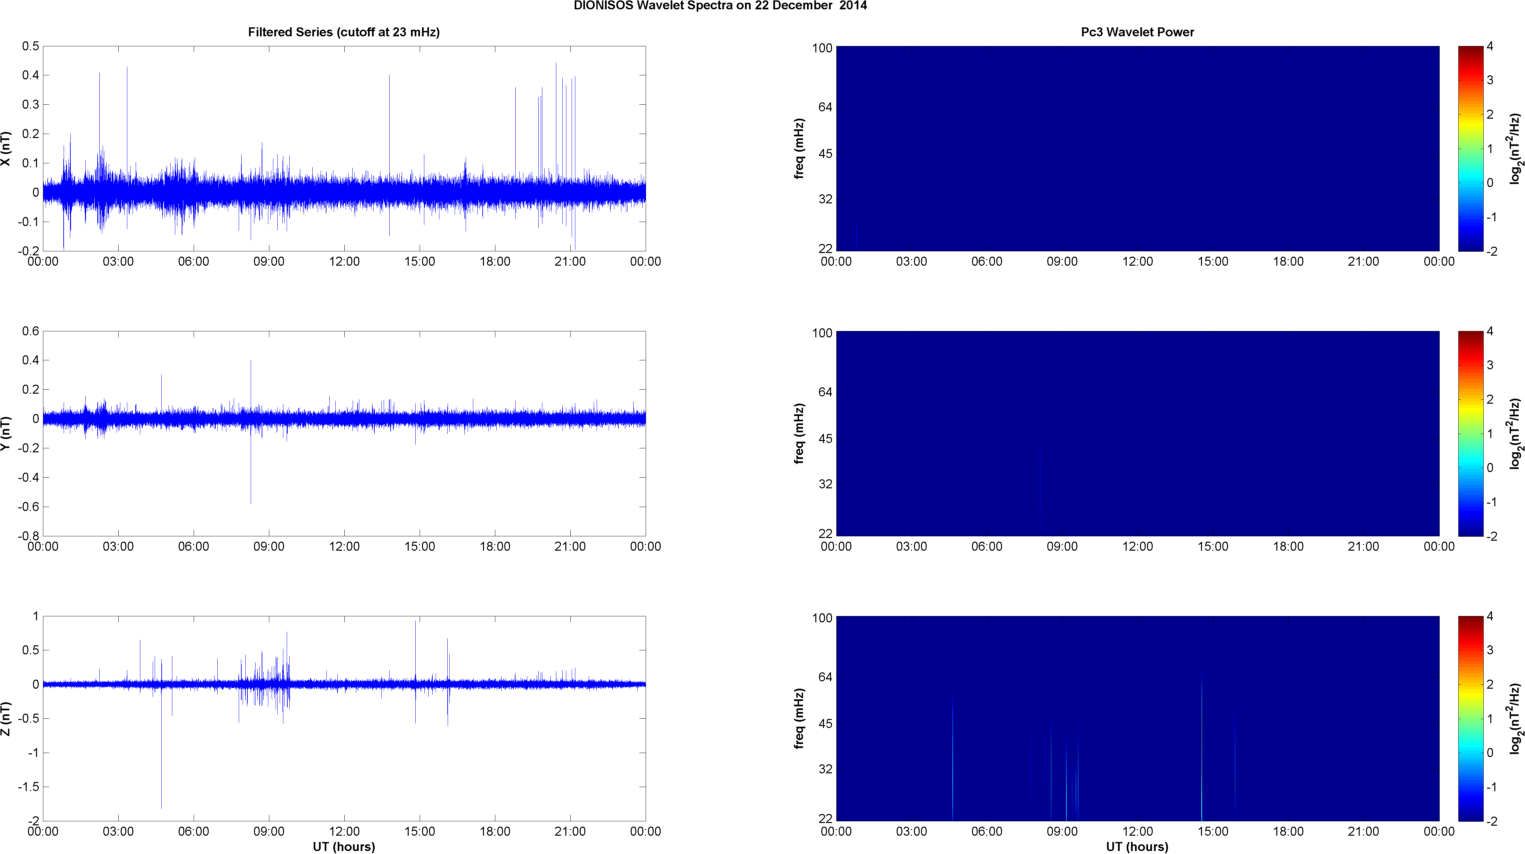The width and height of the screenshot is (1525, 854).
Task: Click the "4" value on top color bar
Action: (x=1490, y=47)
